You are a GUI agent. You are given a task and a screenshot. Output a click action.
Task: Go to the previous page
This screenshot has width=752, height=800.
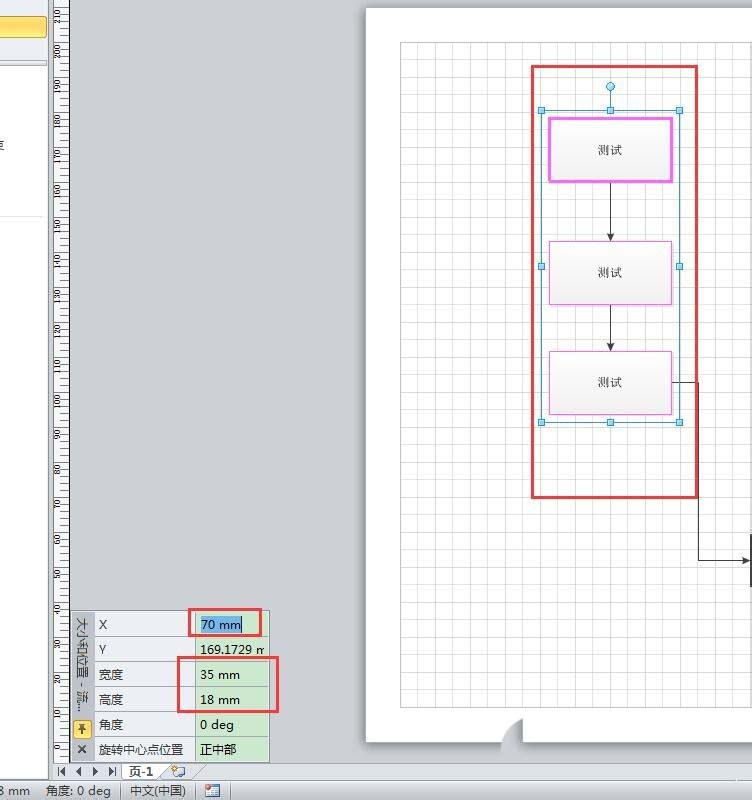coord(79,771)
